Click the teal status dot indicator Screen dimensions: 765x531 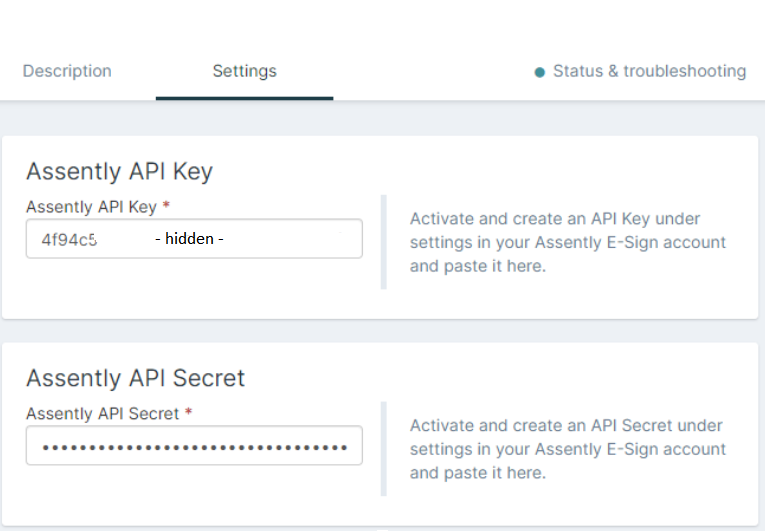coord(540,73)
